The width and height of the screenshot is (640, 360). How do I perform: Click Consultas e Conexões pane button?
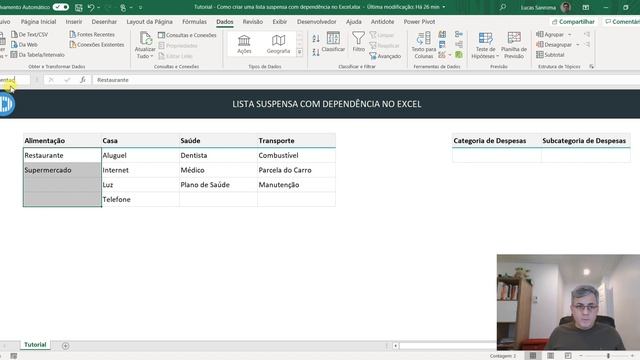tap(187, 35)
